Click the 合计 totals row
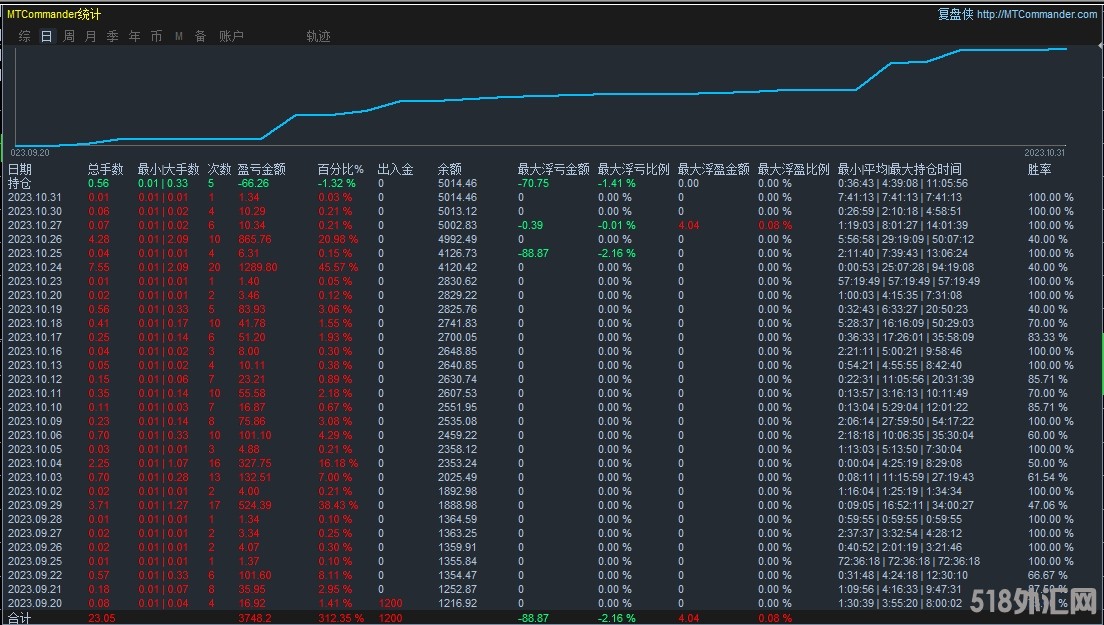Viewport: 1104px width, 625px height. [x=20, y=619]
